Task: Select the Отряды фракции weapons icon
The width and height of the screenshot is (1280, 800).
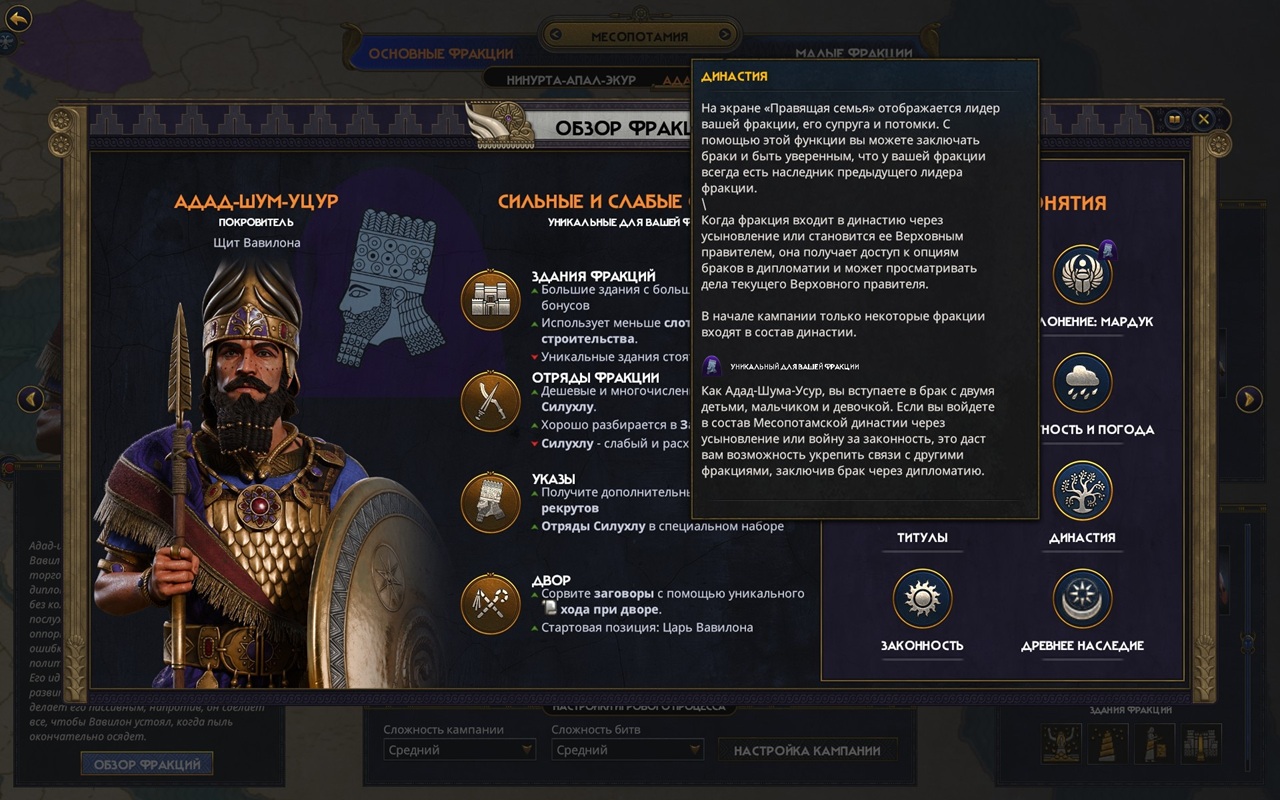Action: [491, 401]
